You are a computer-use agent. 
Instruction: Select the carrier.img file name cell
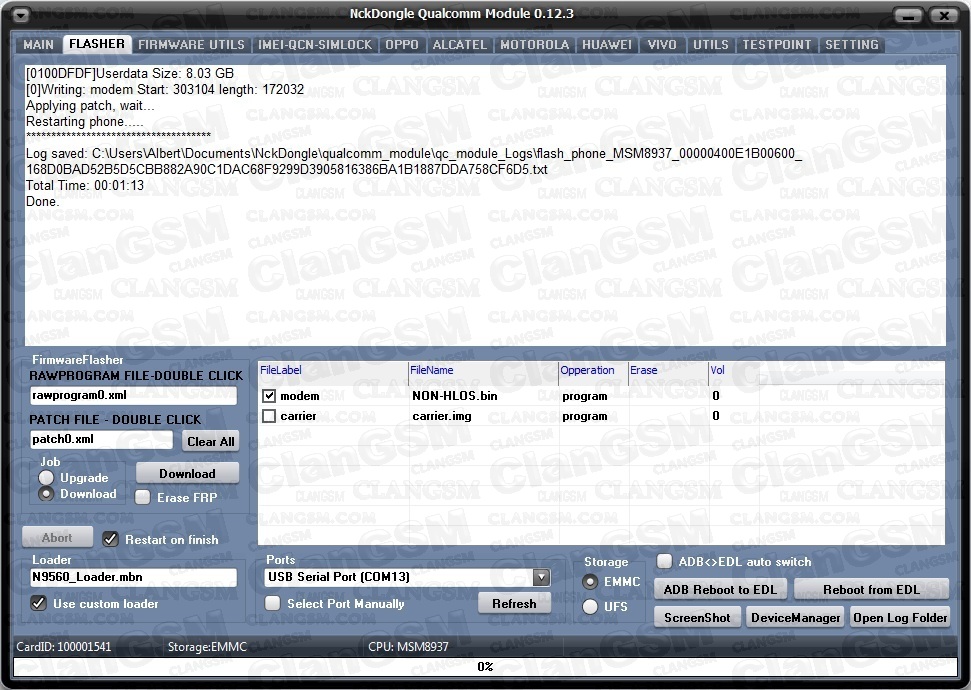(442, 416)
